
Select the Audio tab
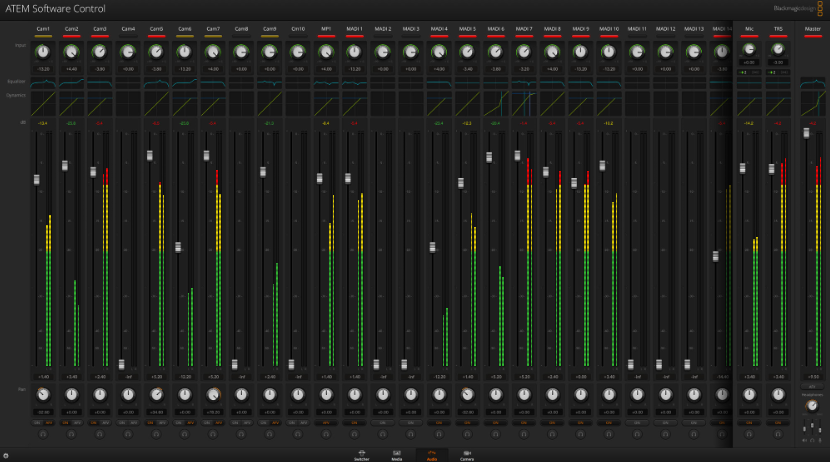[x=432, y=455]
